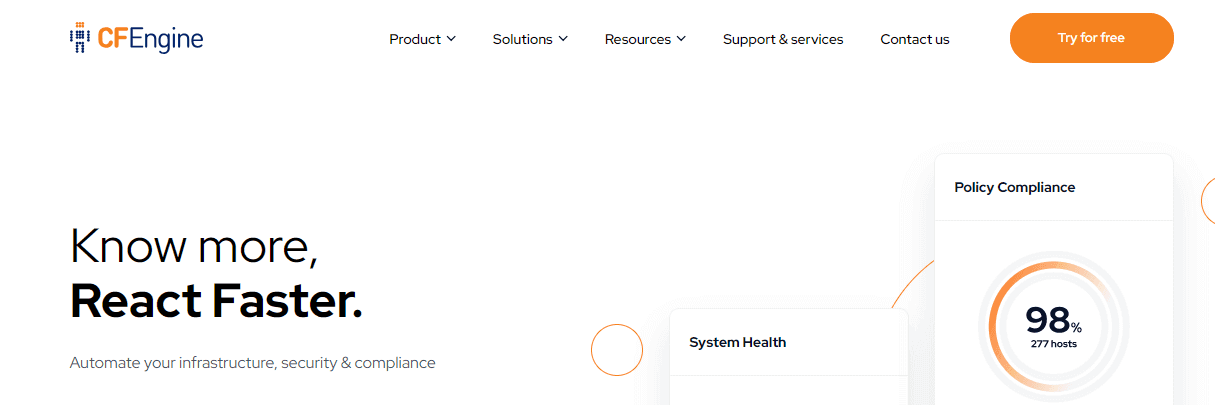Click the bold "React Faster." headline
1215x405 pixels.
216,301
